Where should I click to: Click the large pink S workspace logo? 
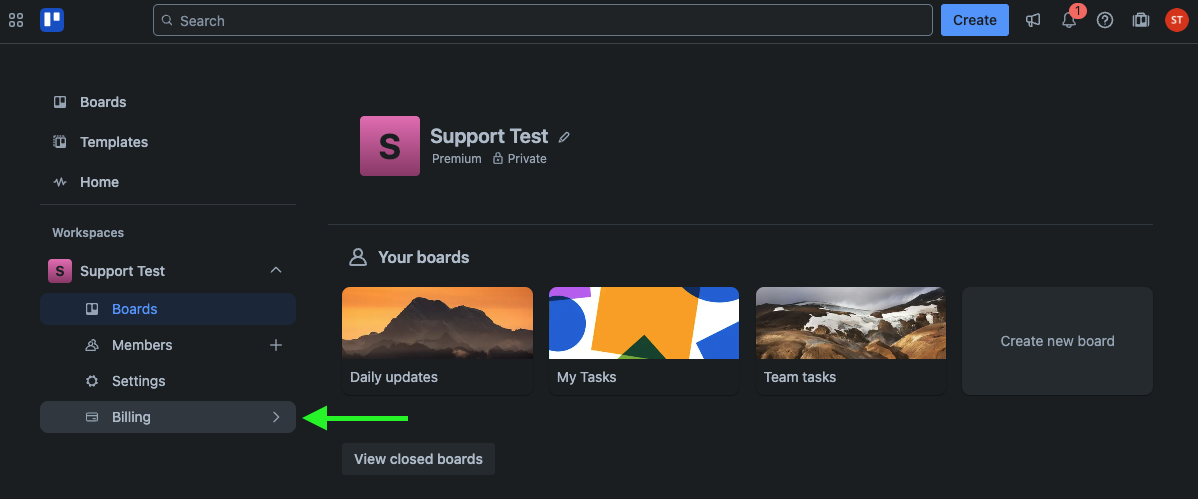point(390,146)
